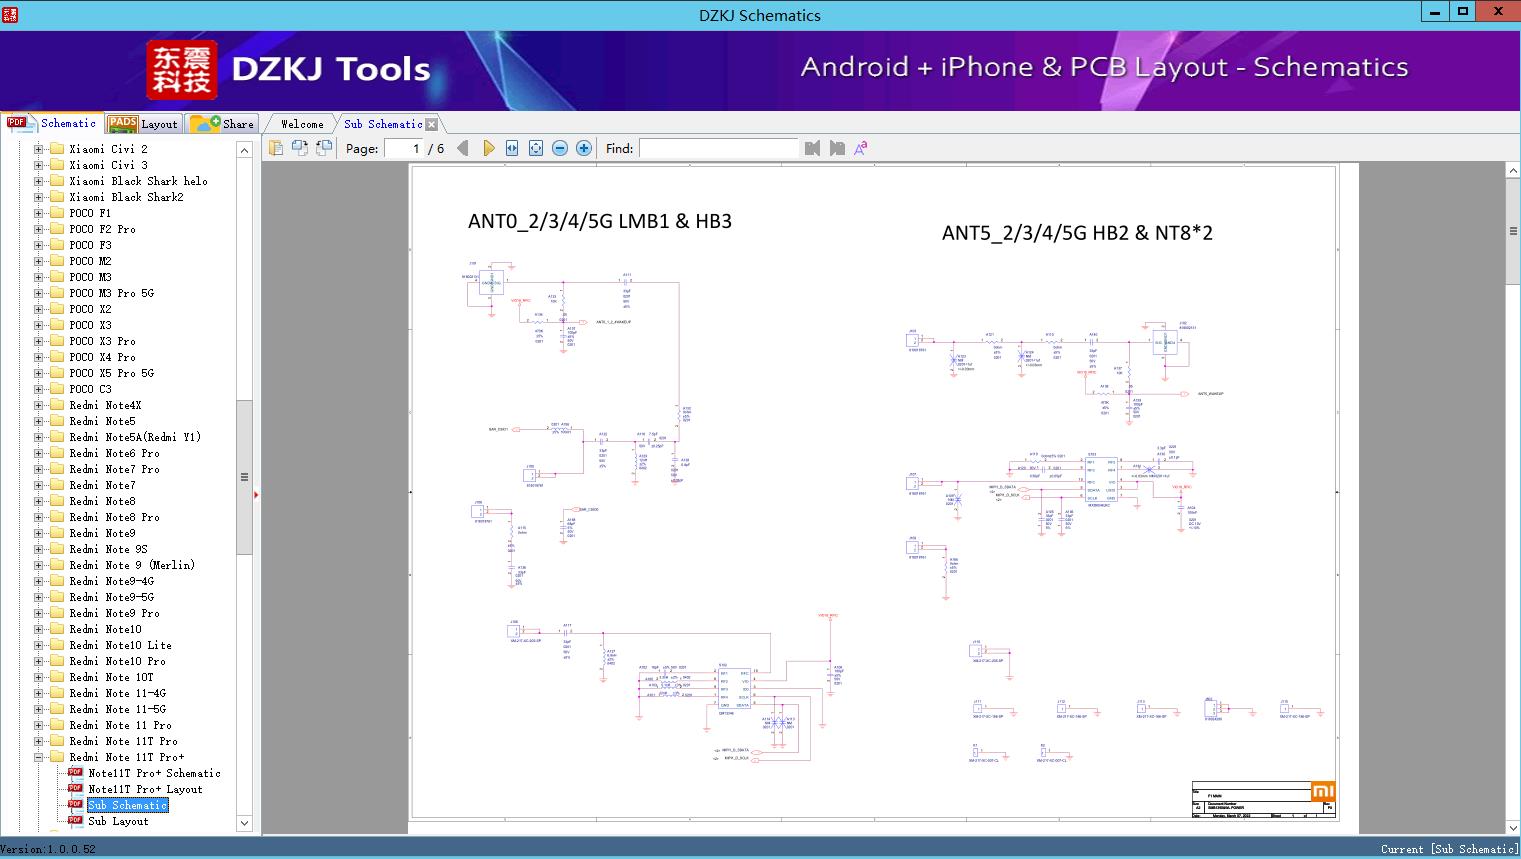1521x859 pixels.
Task: Click the page number input field
Action: (403, 148)
